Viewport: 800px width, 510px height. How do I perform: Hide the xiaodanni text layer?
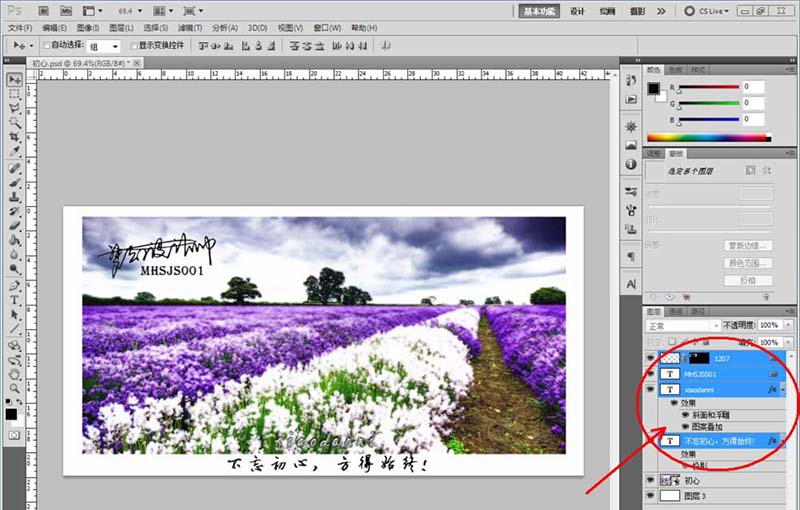point(651,389)
